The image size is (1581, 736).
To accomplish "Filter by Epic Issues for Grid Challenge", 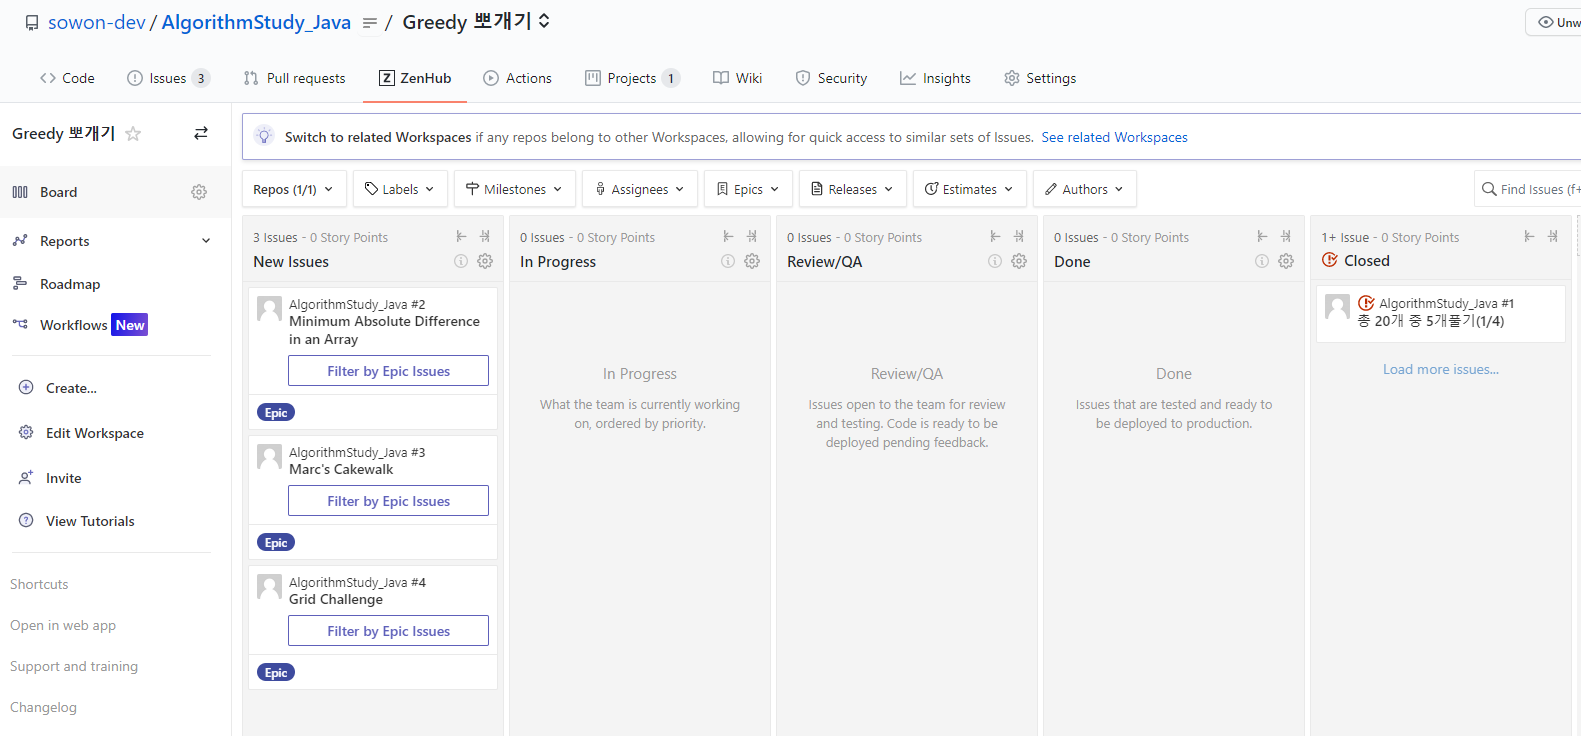I will [388, 631].
